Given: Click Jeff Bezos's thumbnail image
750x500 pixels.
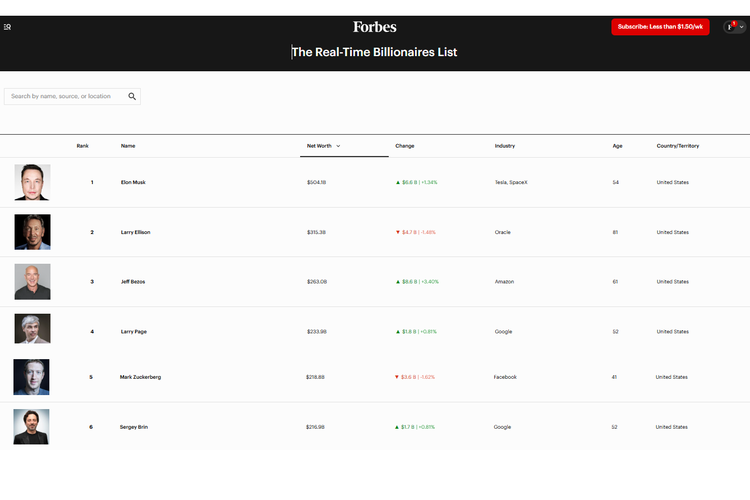Looking at the screenshot, I should coord(32,281).
